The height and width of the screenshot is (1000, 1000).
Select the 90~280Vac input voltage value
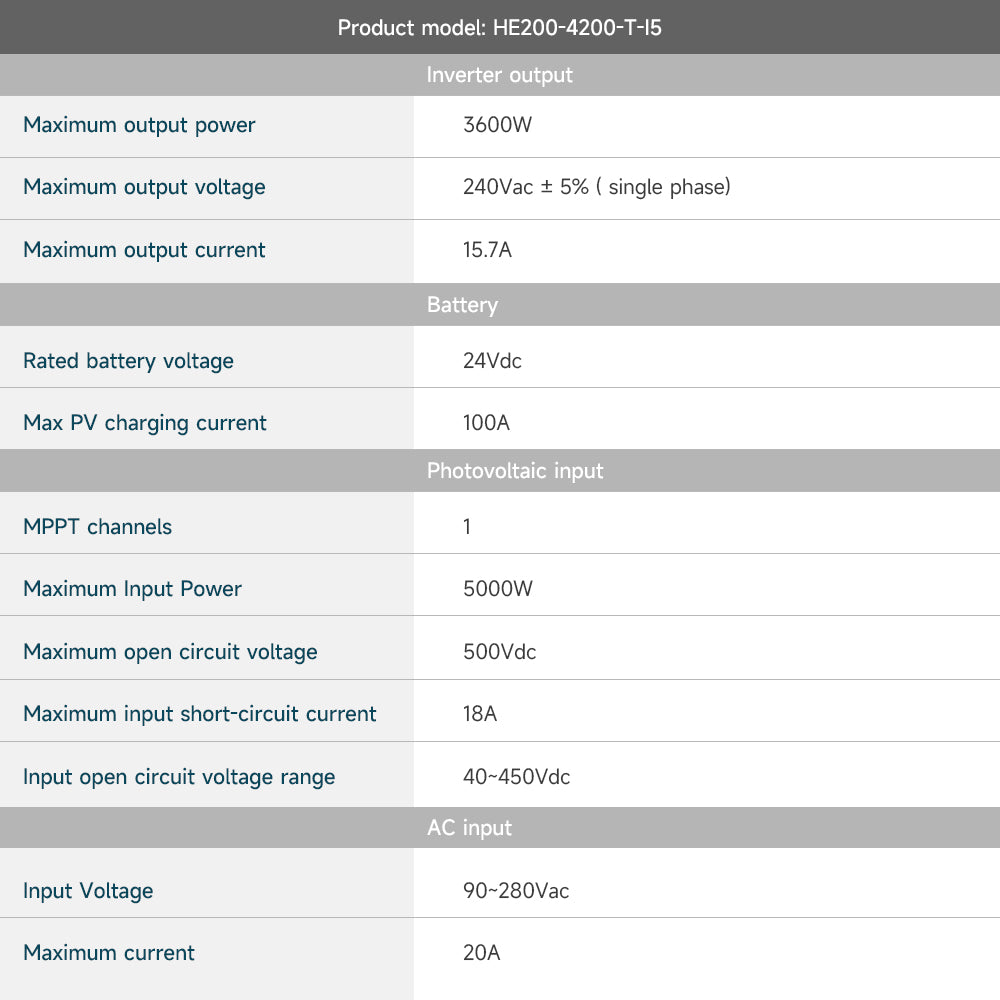click(x=515, y=889)
